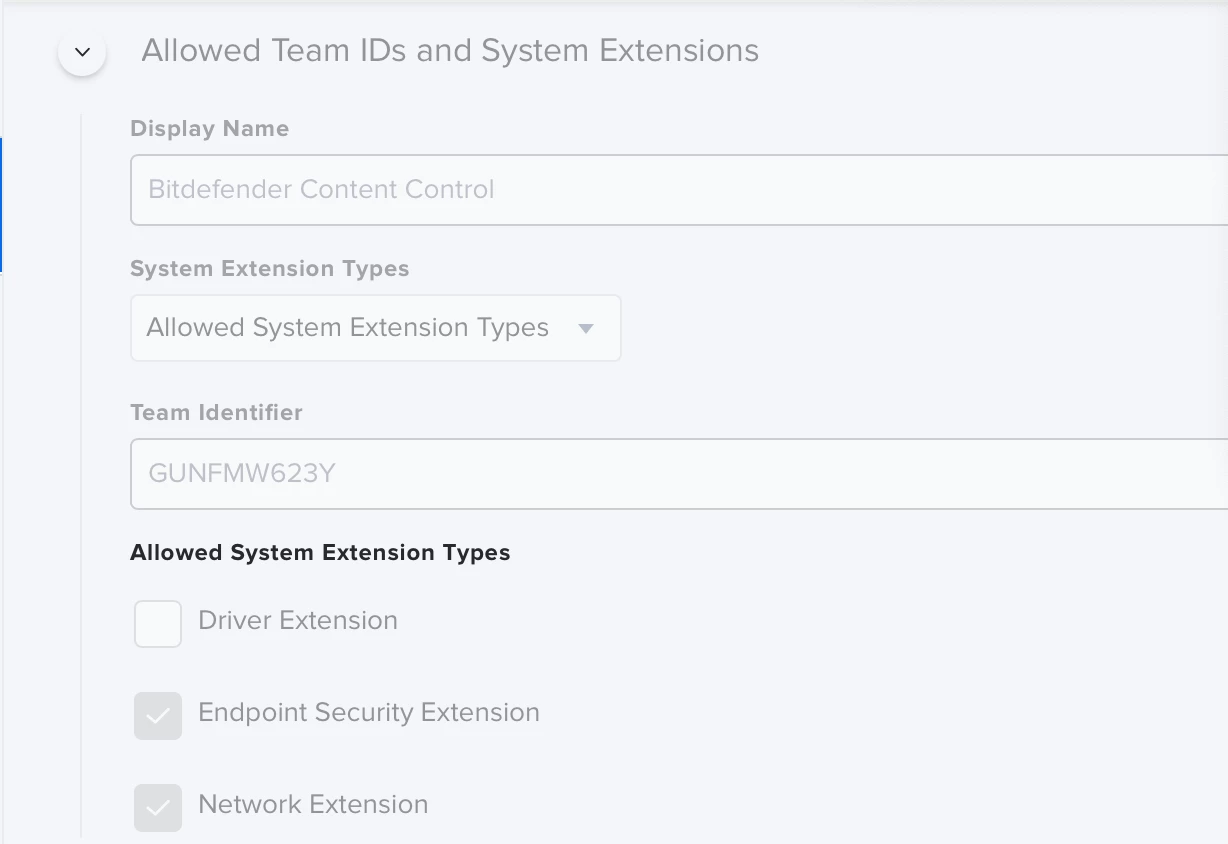Click the Display Name field with Bitdefender Content Control
1228x844 pixels.
678,190
